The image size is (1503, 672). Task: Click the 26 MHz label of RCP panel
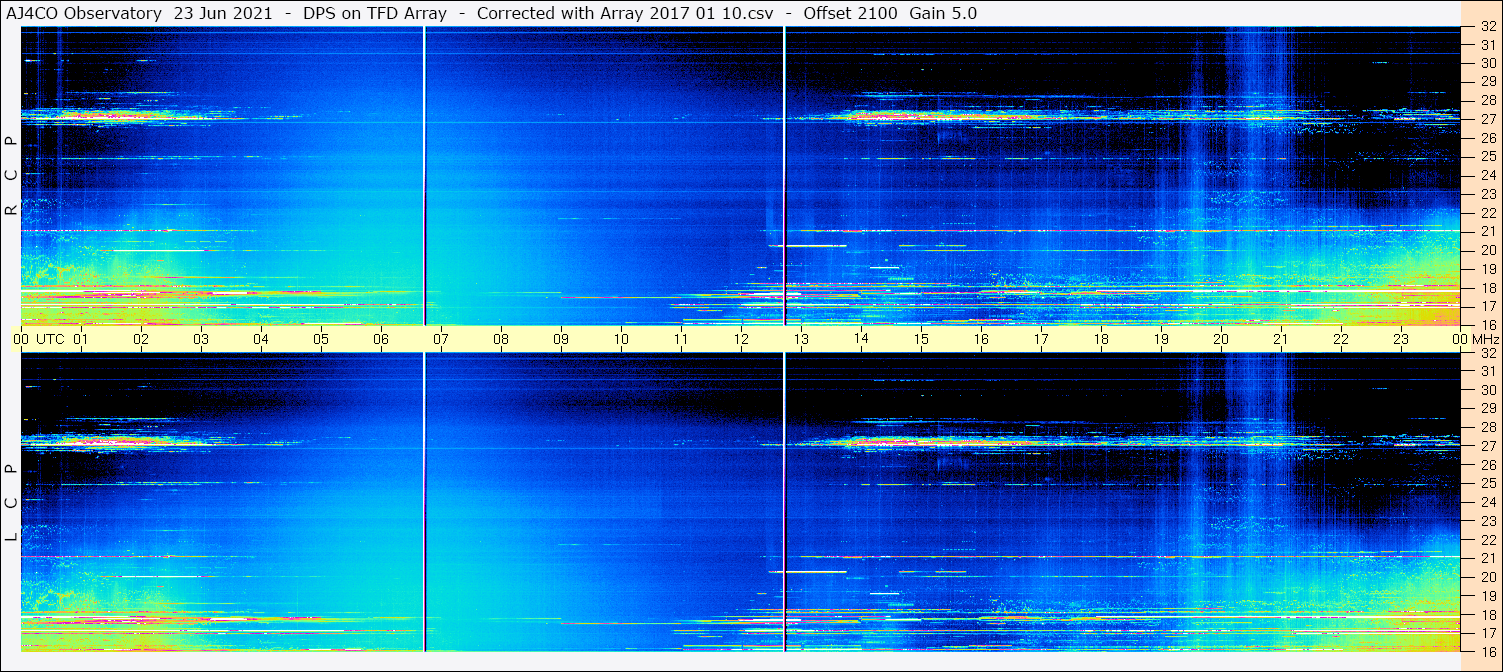pyautogui.click(x=1487, y=138)
